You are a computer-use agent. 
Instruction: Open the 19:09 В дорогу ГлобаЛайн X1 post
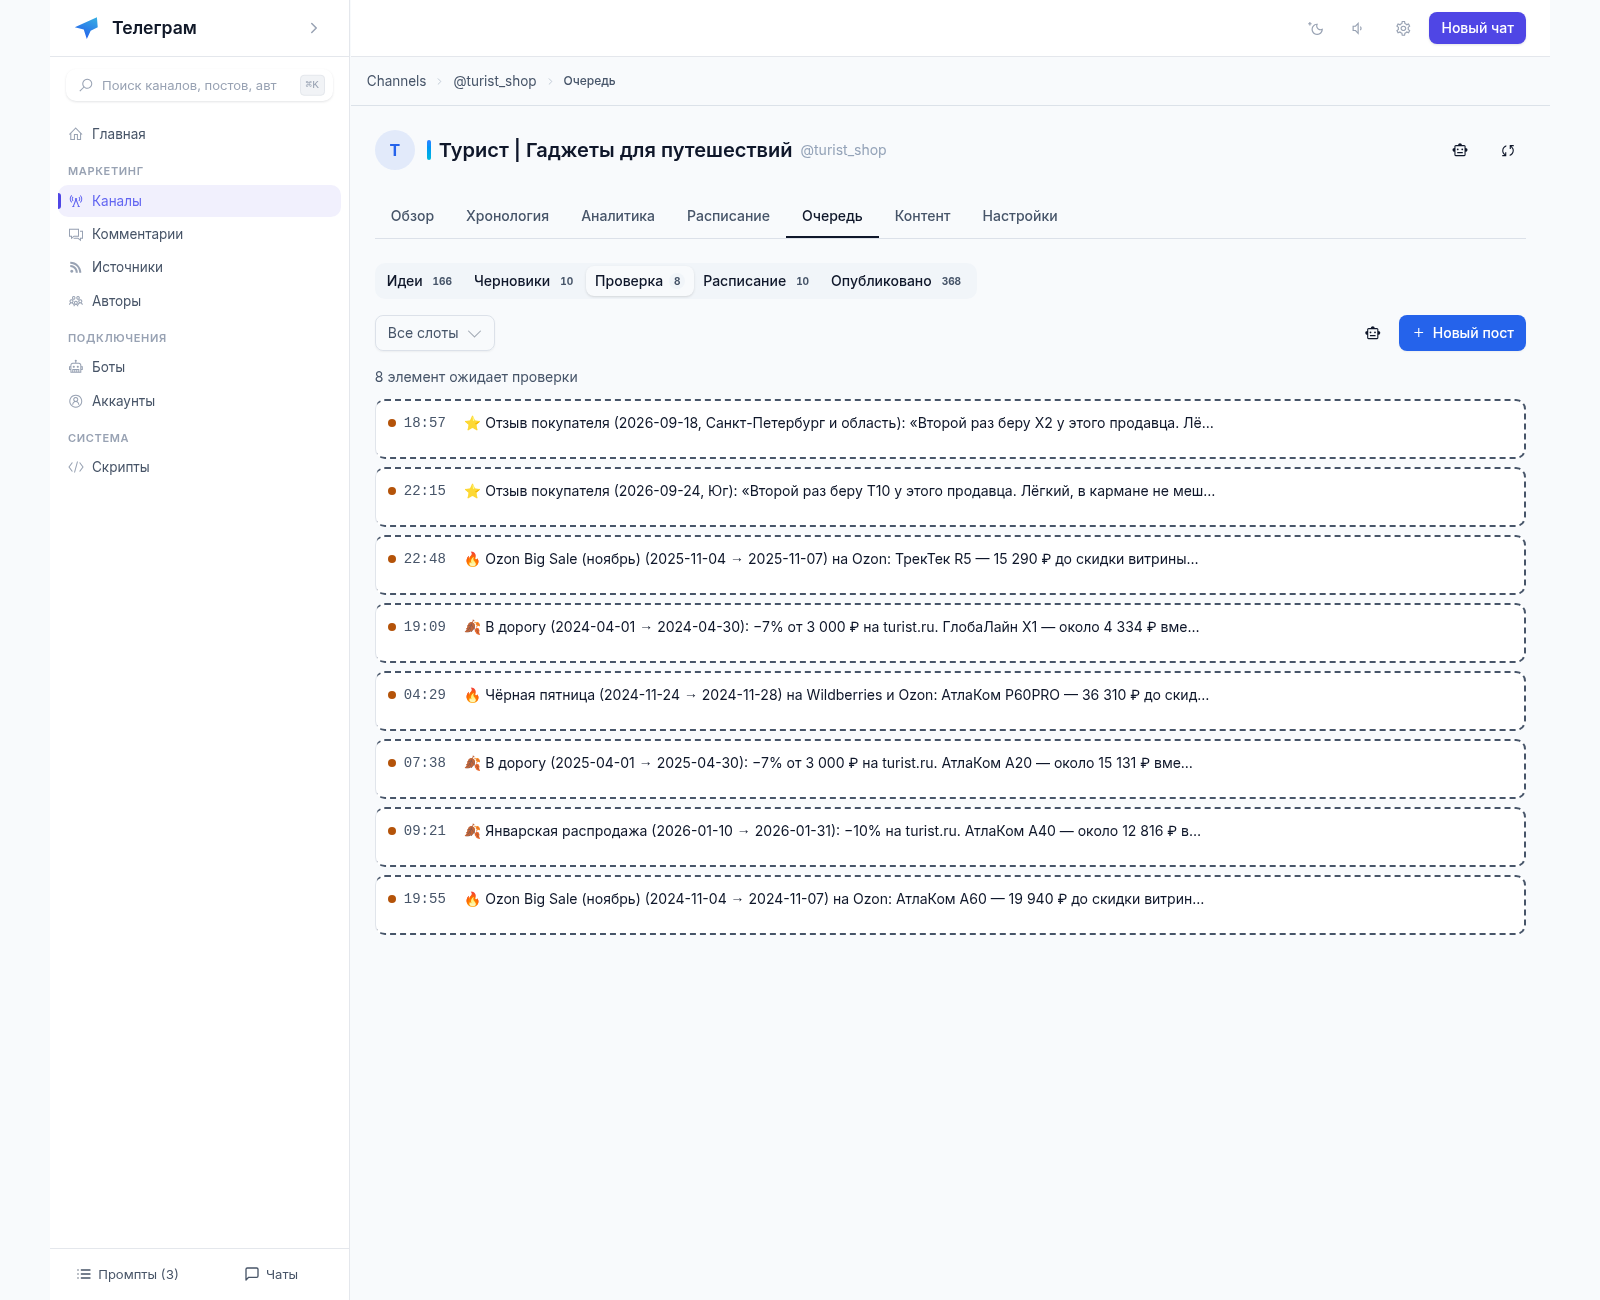tap(950, 633)
